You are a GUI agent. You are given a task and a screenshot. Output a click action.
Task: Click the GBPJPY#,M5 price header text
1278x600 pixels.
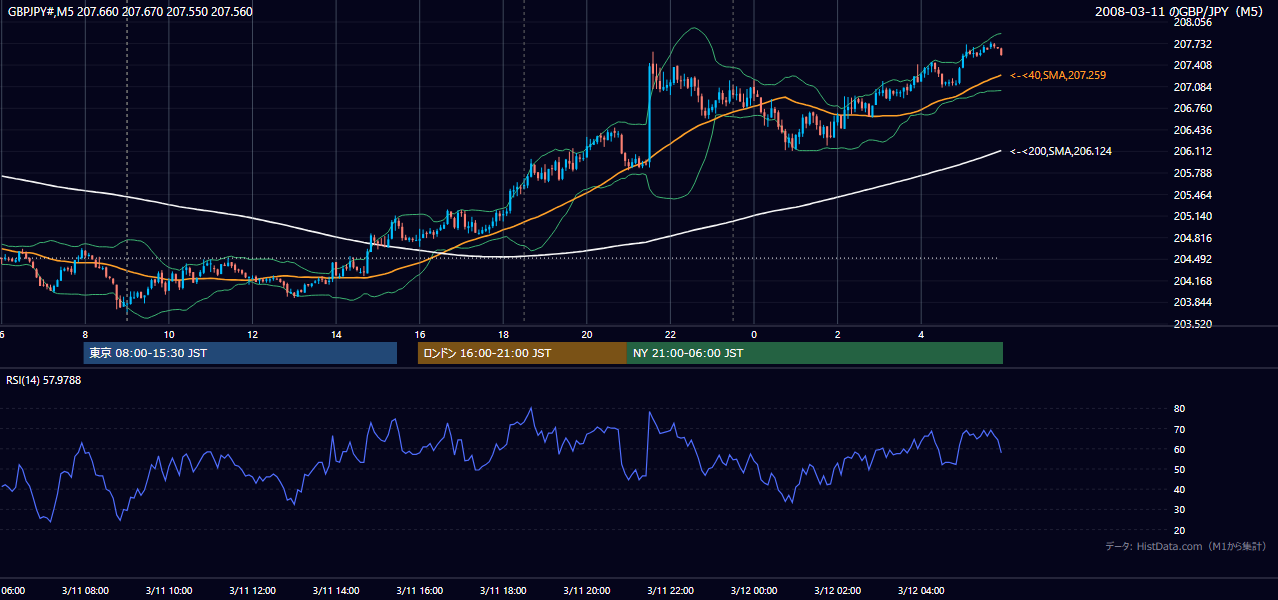click(x=130, y=12)
